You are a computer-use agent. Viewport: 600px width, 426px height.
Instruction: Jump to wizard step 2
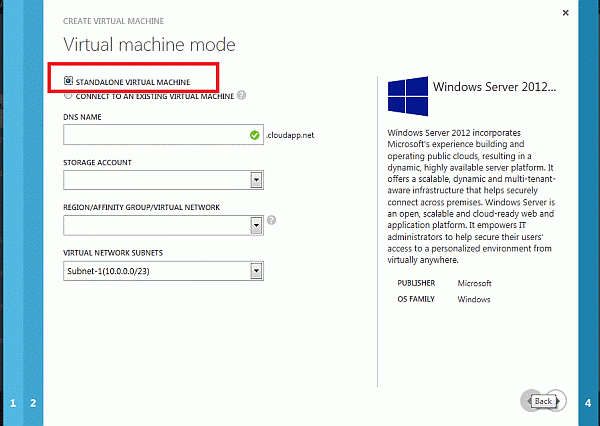[x=33, y=403]
